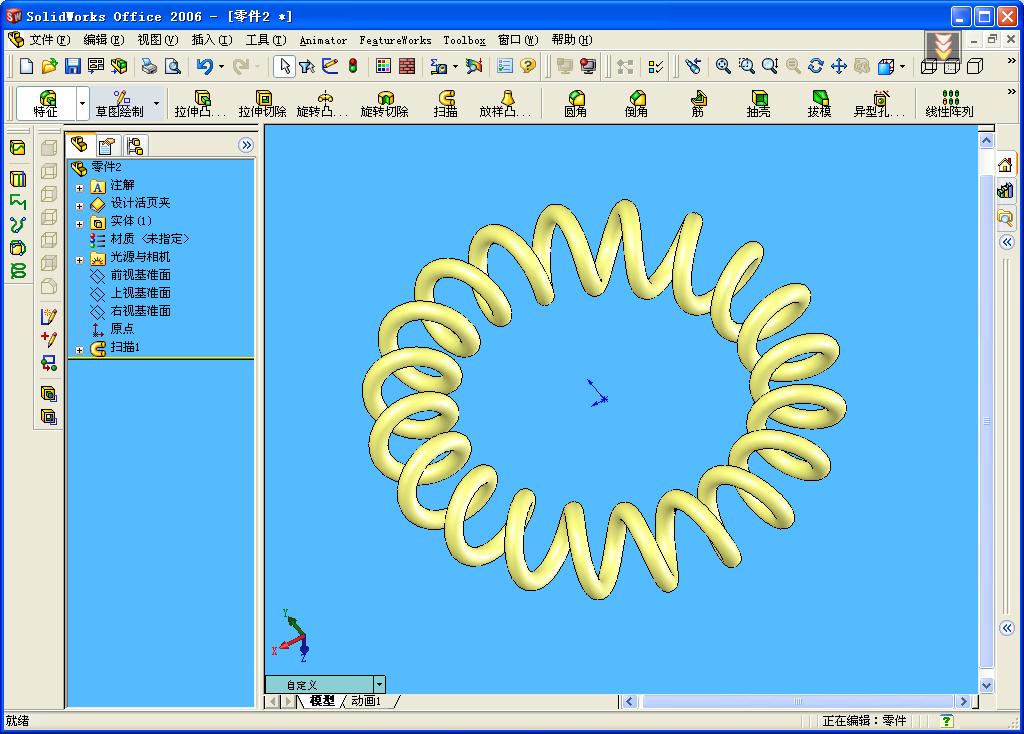The image size is (1024, 734).
Task: Switch to the 动画1 tab
Action: coord(366,701)
